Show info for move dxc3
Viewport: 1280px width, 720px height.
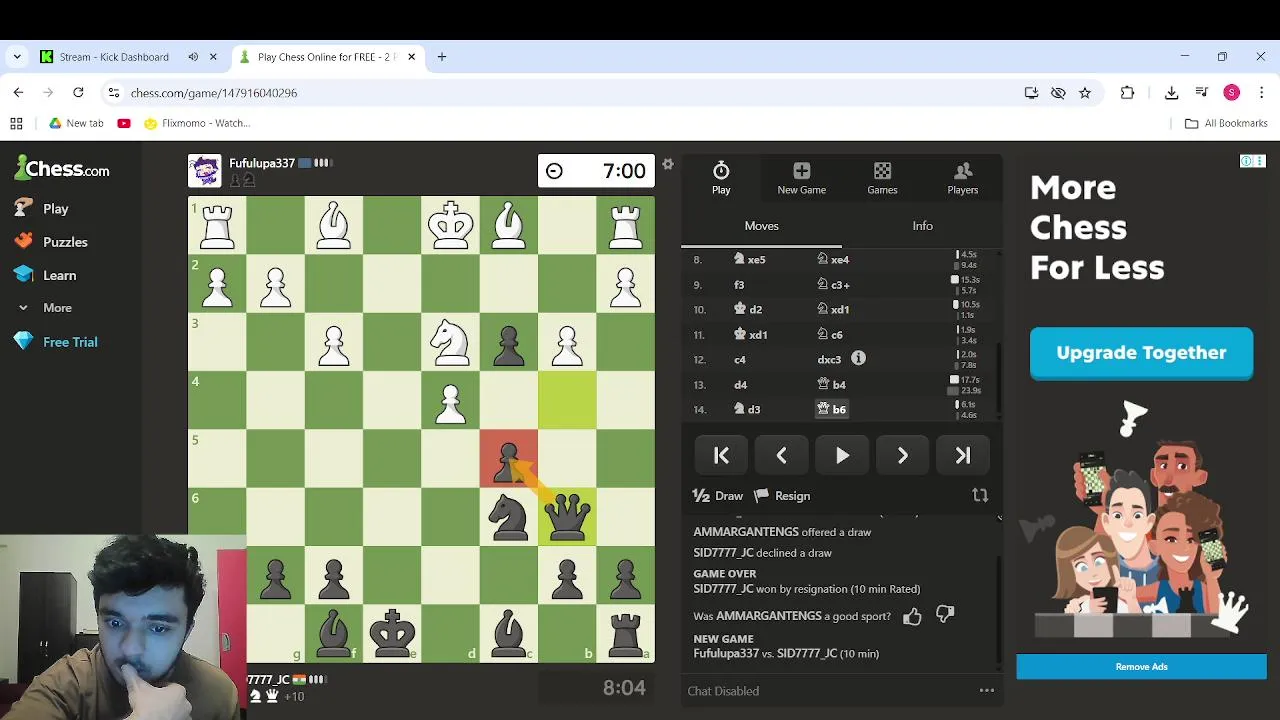point(858,358)
